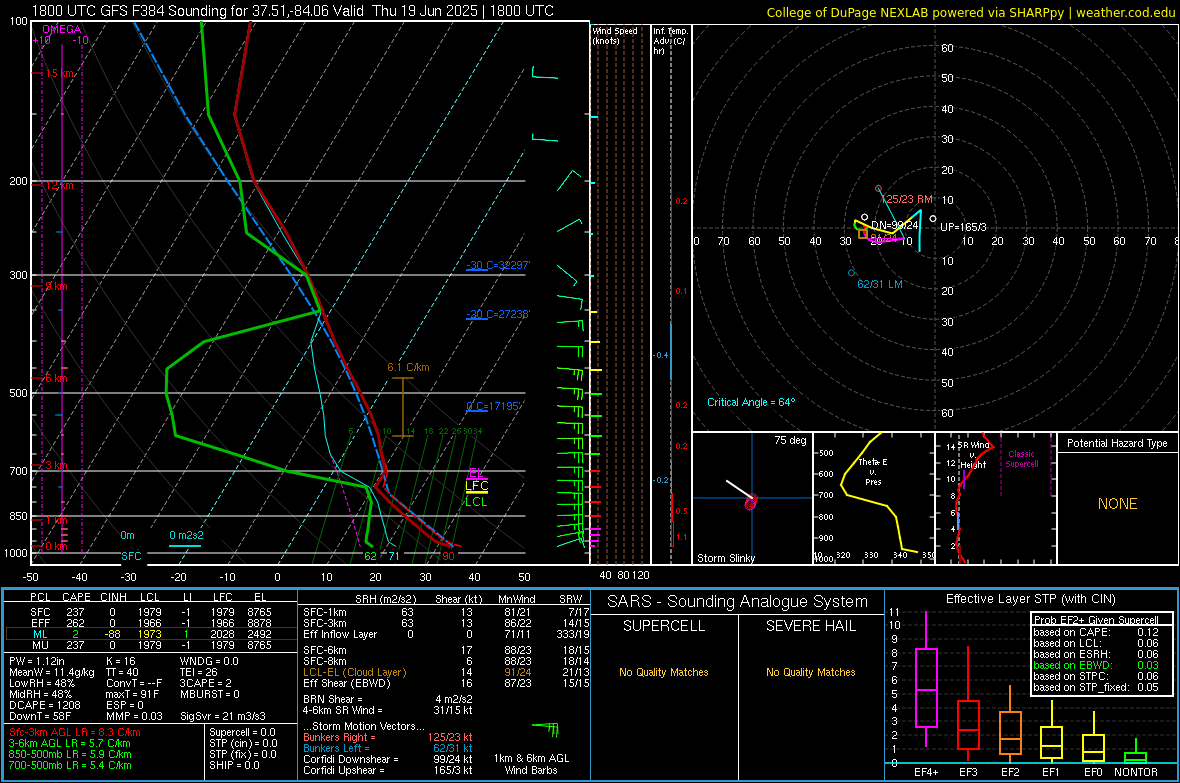This screenshot has width=1180, height=783.
Task: Click the CAPE column header
Action: [76, 597]
